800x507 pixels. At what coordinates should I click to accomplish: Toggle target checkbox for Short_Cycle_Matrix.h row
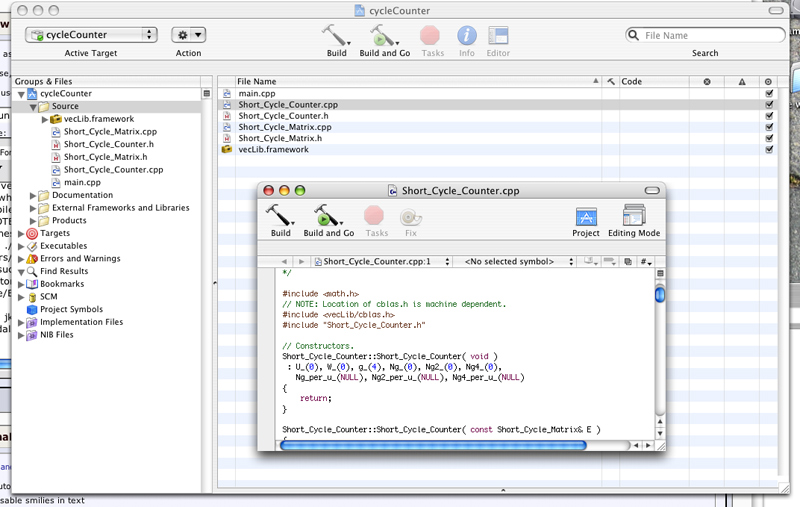tap(769, 138)
